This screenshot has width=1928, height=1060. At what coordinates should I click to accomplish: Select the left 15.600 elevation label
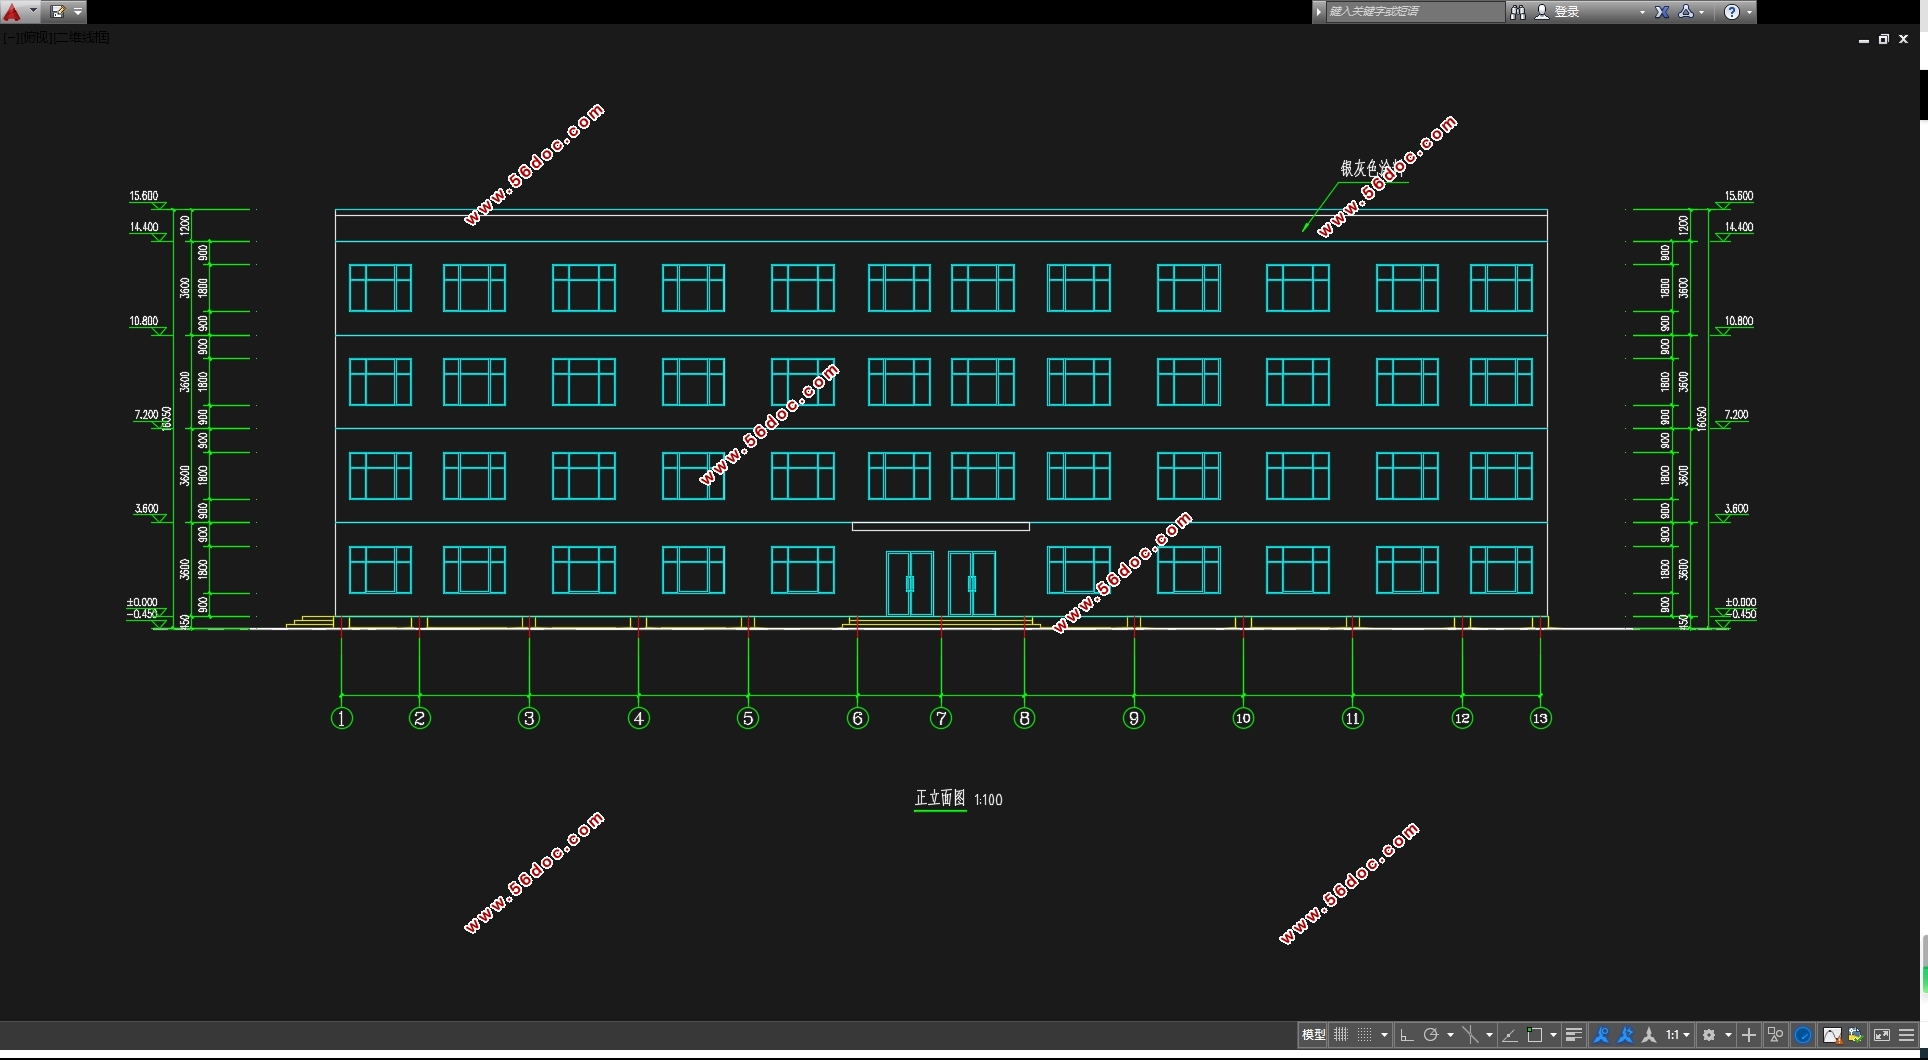pos(144,196)
